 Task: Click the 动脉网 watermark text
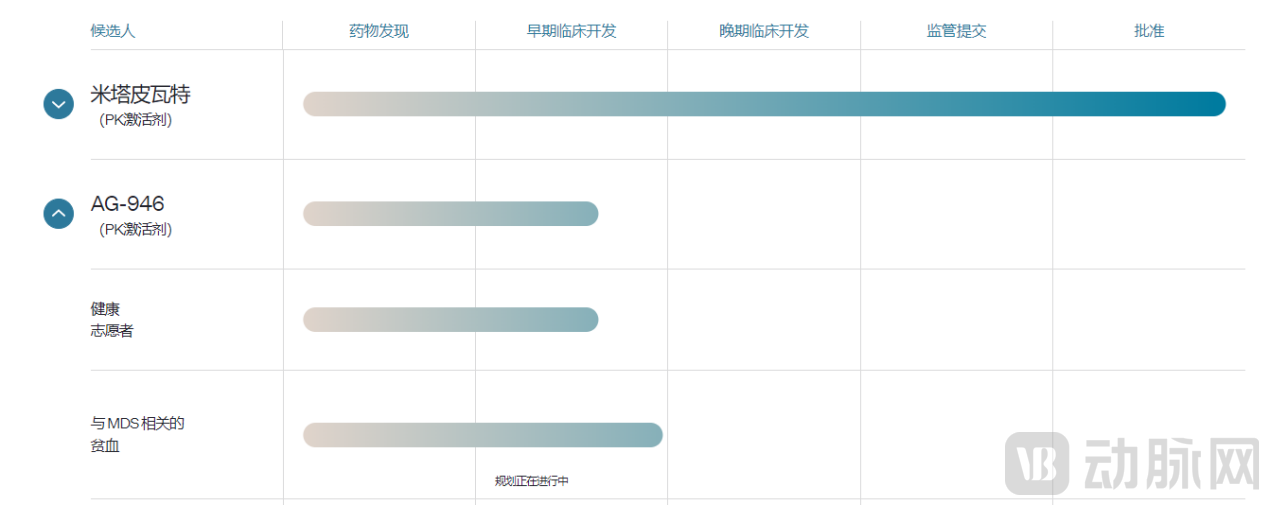[1169, 464]
